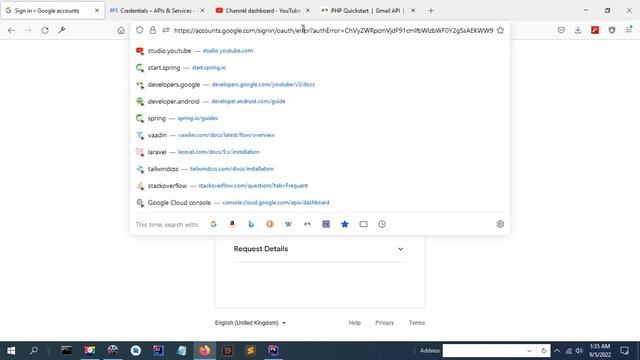Open the Privacy link
Screen dimensions: 640x360
coord(384,323)
